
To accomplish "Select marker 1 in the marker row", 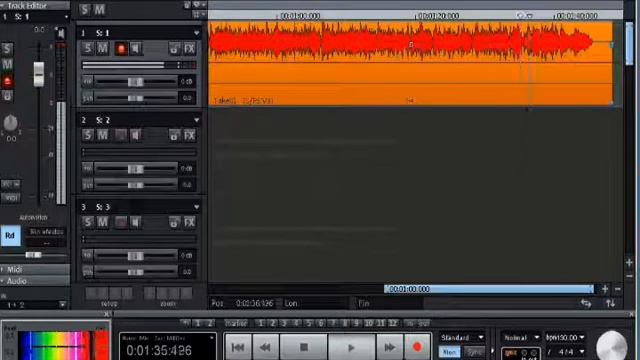I will coord(260,323).
